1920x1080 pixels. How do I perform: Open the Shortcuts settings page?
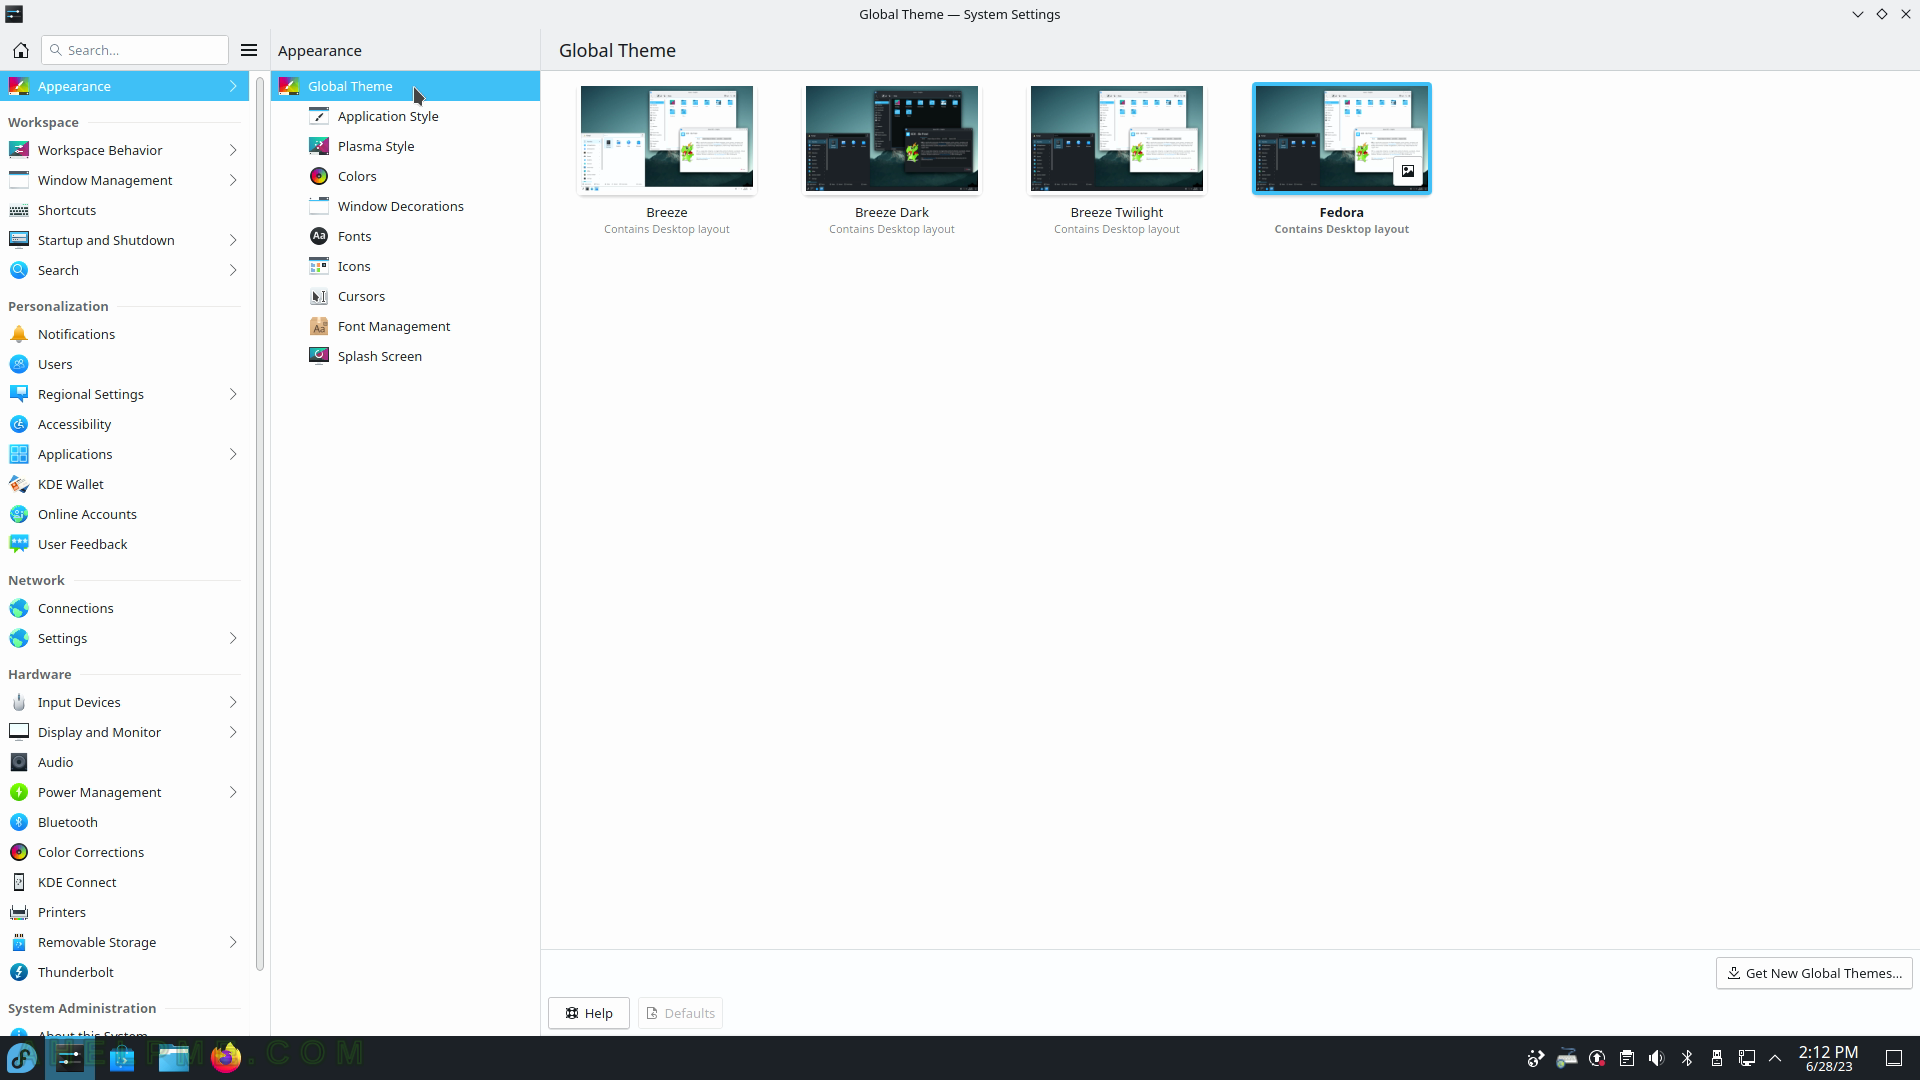coord(125,210)
